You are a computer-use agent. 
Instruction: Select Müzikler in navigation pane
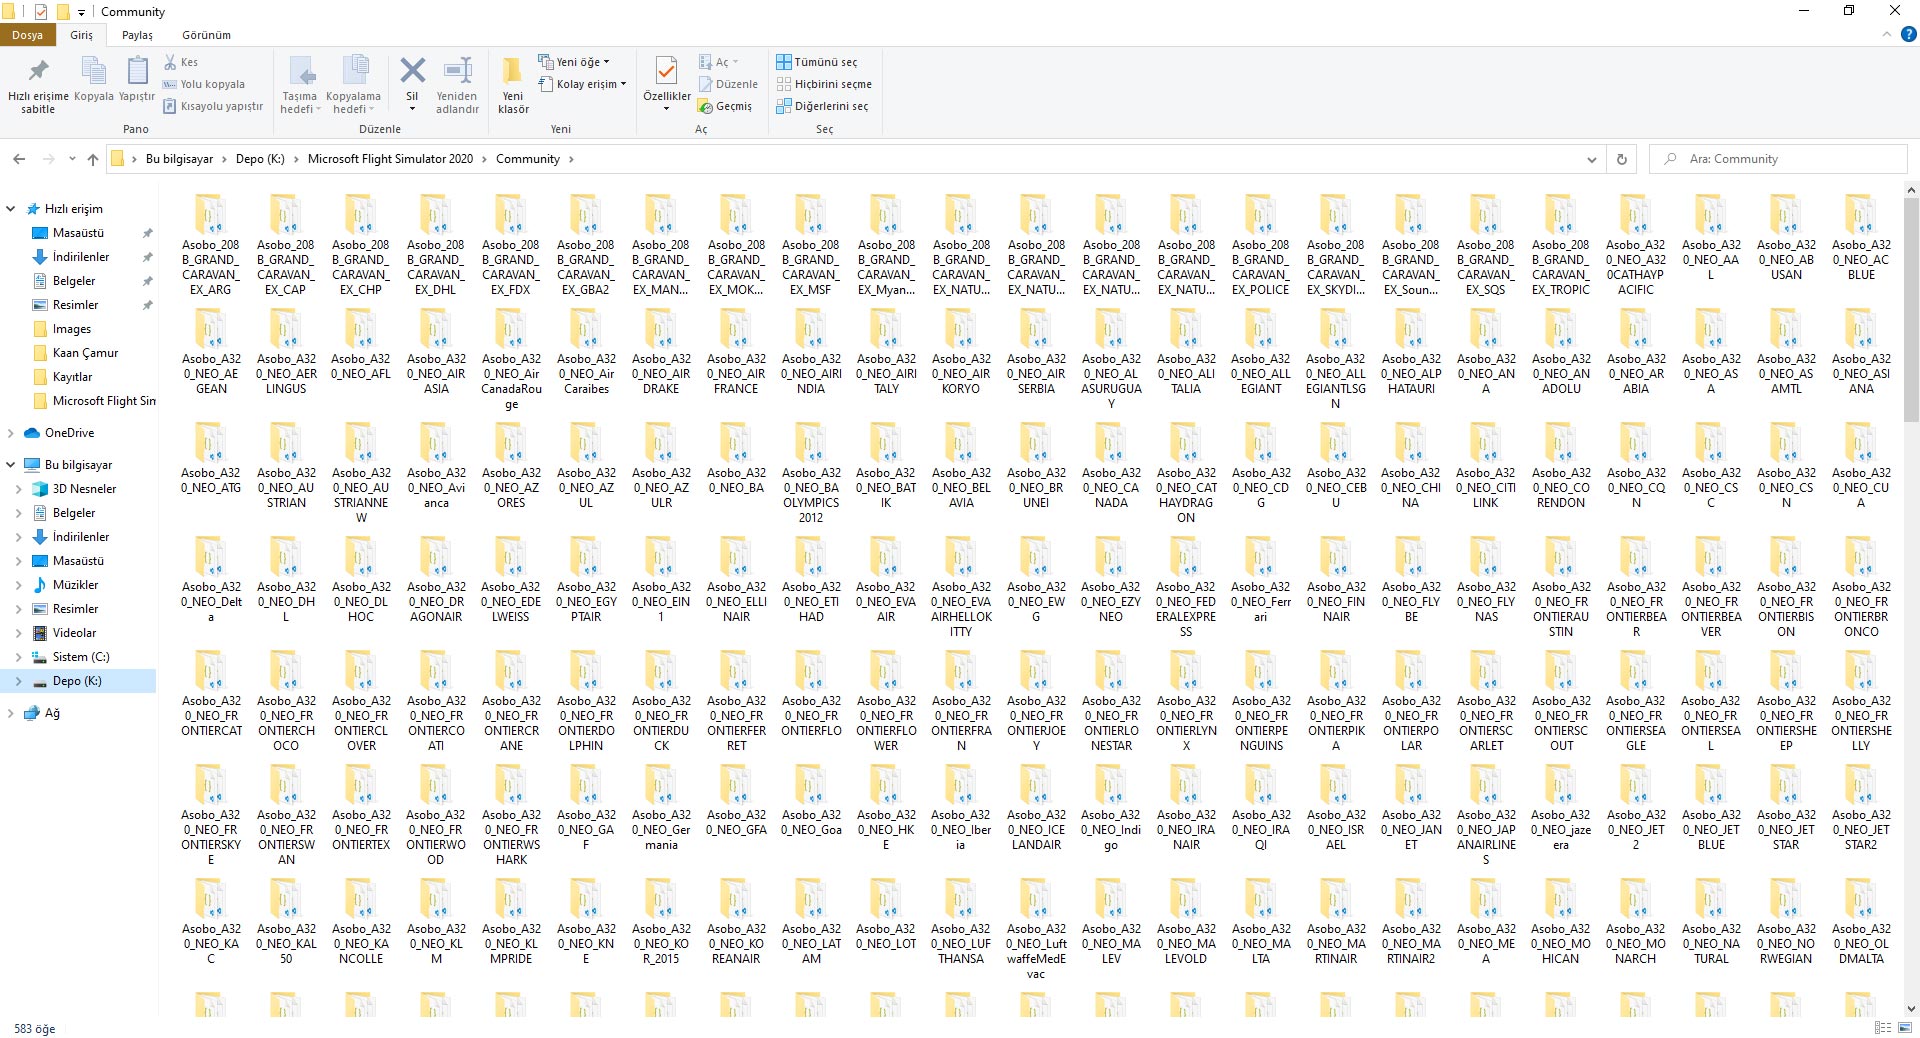pos(75,585)
